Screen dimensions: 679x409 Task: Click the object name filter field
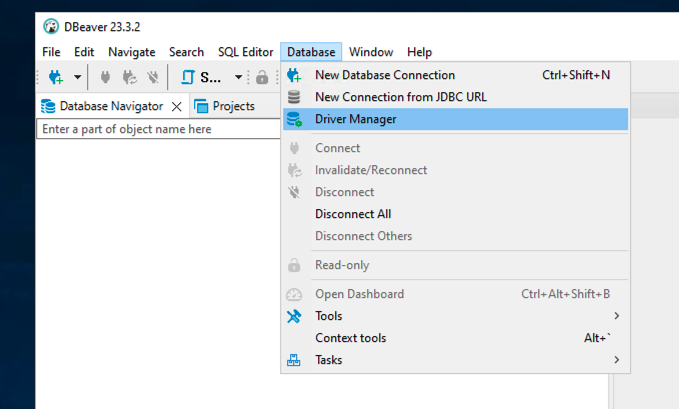(x=158, y=129)
